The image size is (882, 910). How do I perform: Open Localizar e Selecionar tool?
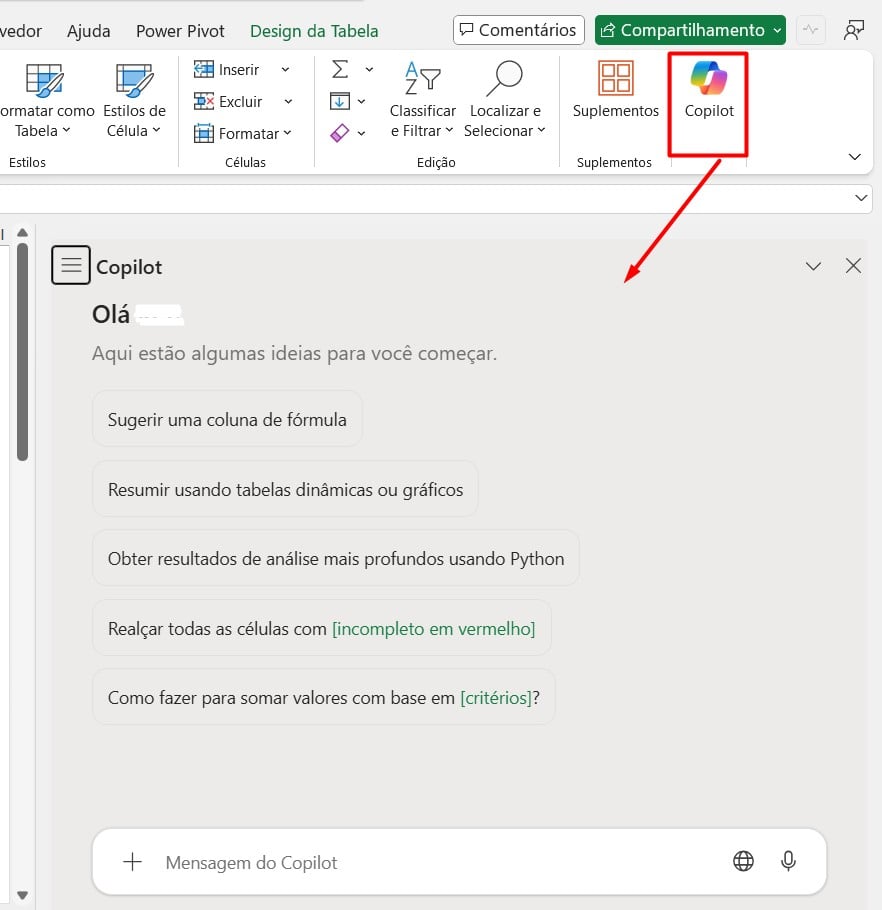pyautogui.click(x=505, y=99)
